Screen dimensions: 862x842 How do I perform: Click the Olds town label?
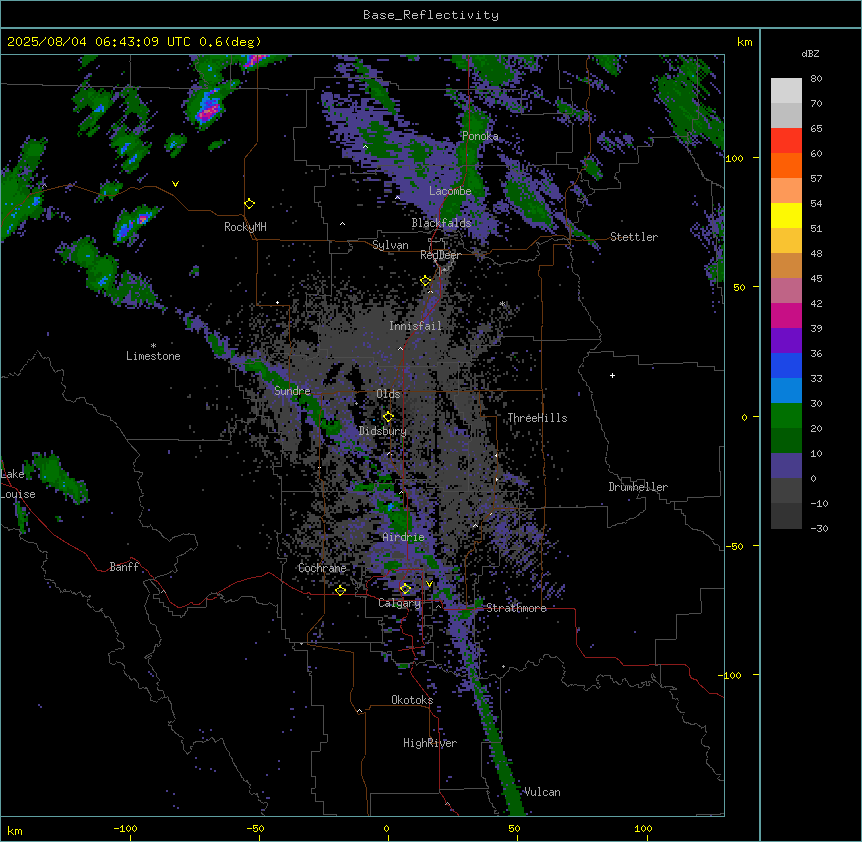click(x=388, y=394)
